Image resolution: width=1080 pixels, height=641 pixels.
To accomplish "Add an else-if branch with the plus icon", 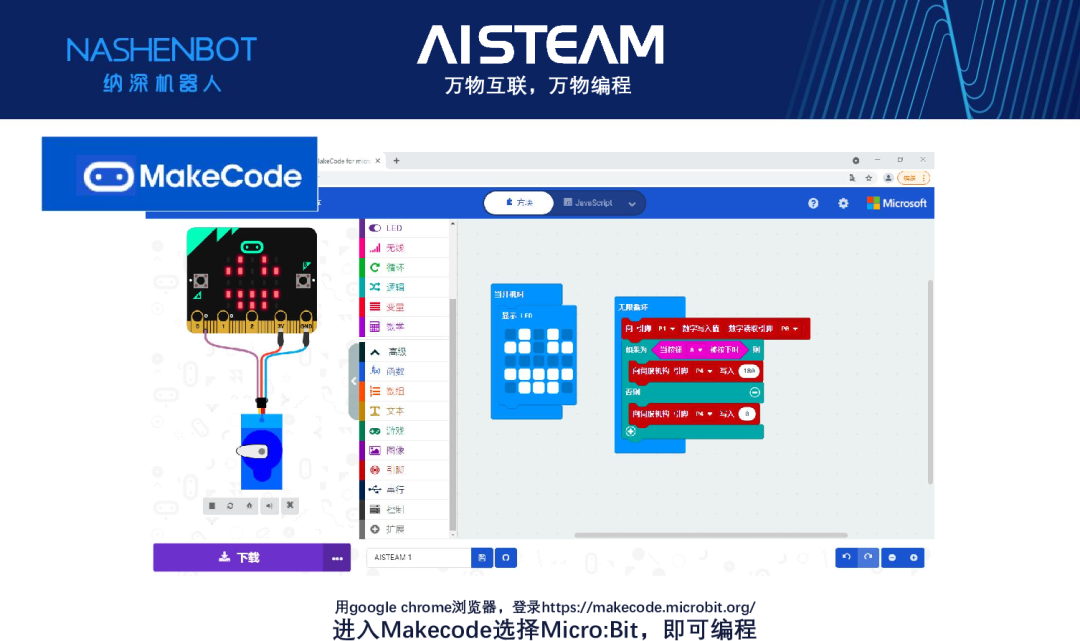I will point(631,431).
